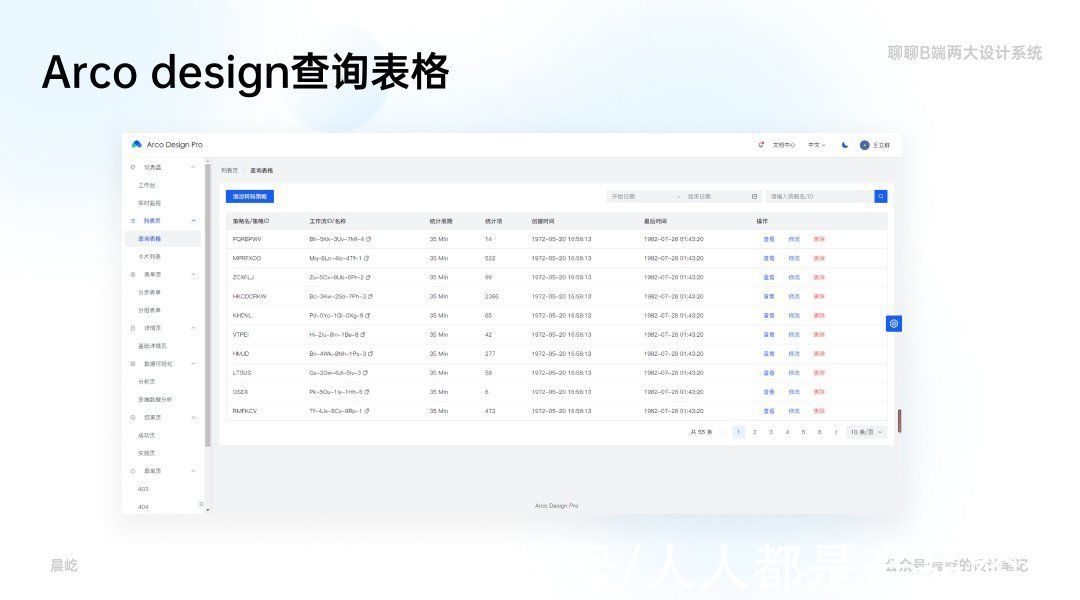Open the search with the blue magnifier icon
This screenshot has height=600, width=1080.
[879, 196]
